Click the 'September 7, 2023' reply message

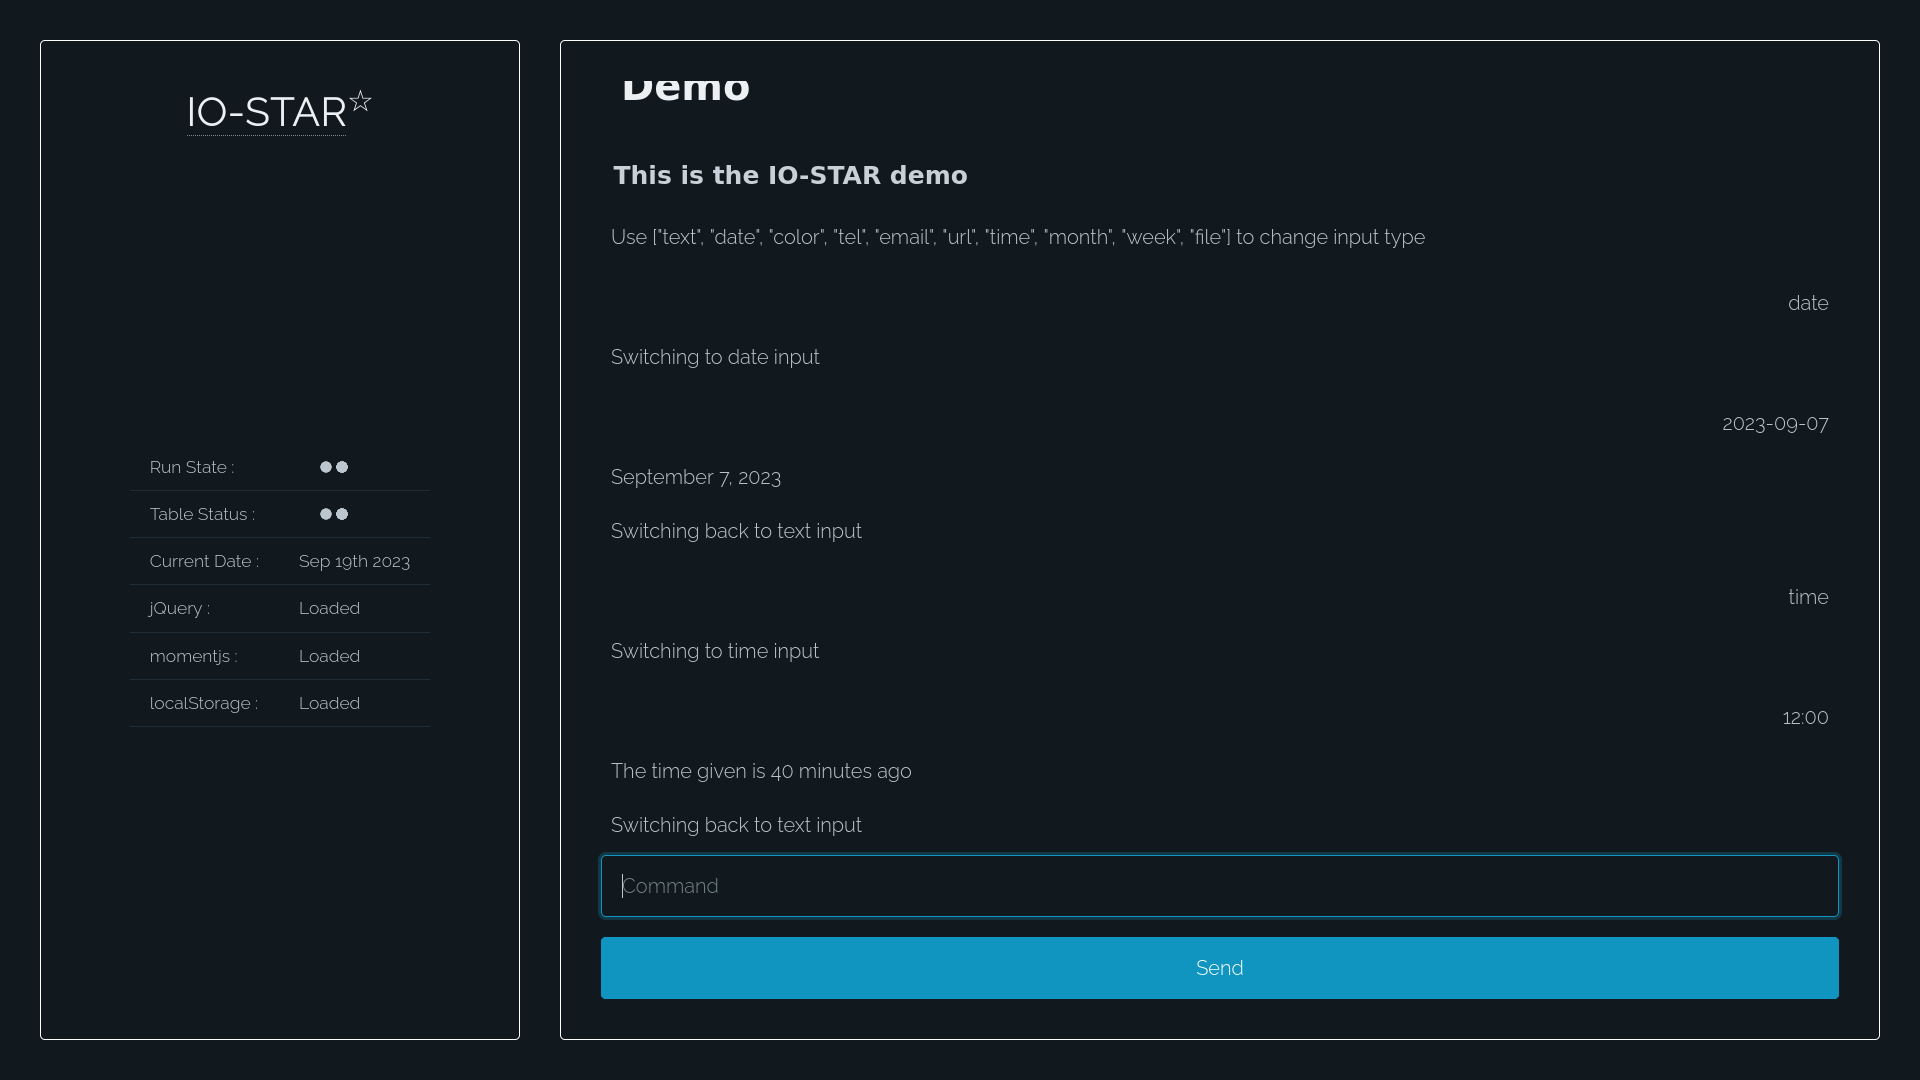[696, 477]
